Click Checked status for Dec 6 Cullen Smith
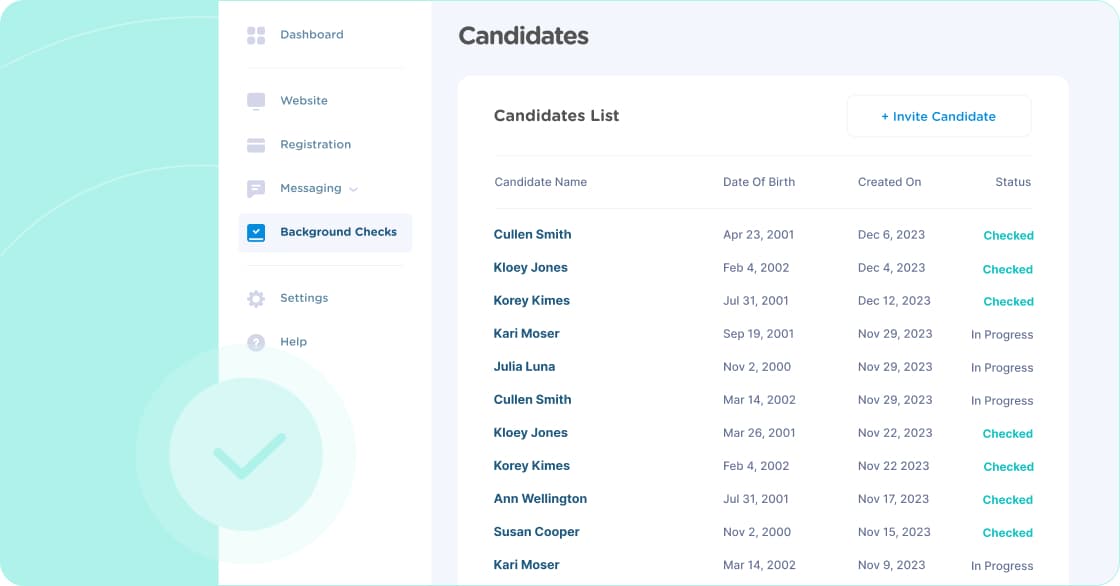 point(1009,236)
